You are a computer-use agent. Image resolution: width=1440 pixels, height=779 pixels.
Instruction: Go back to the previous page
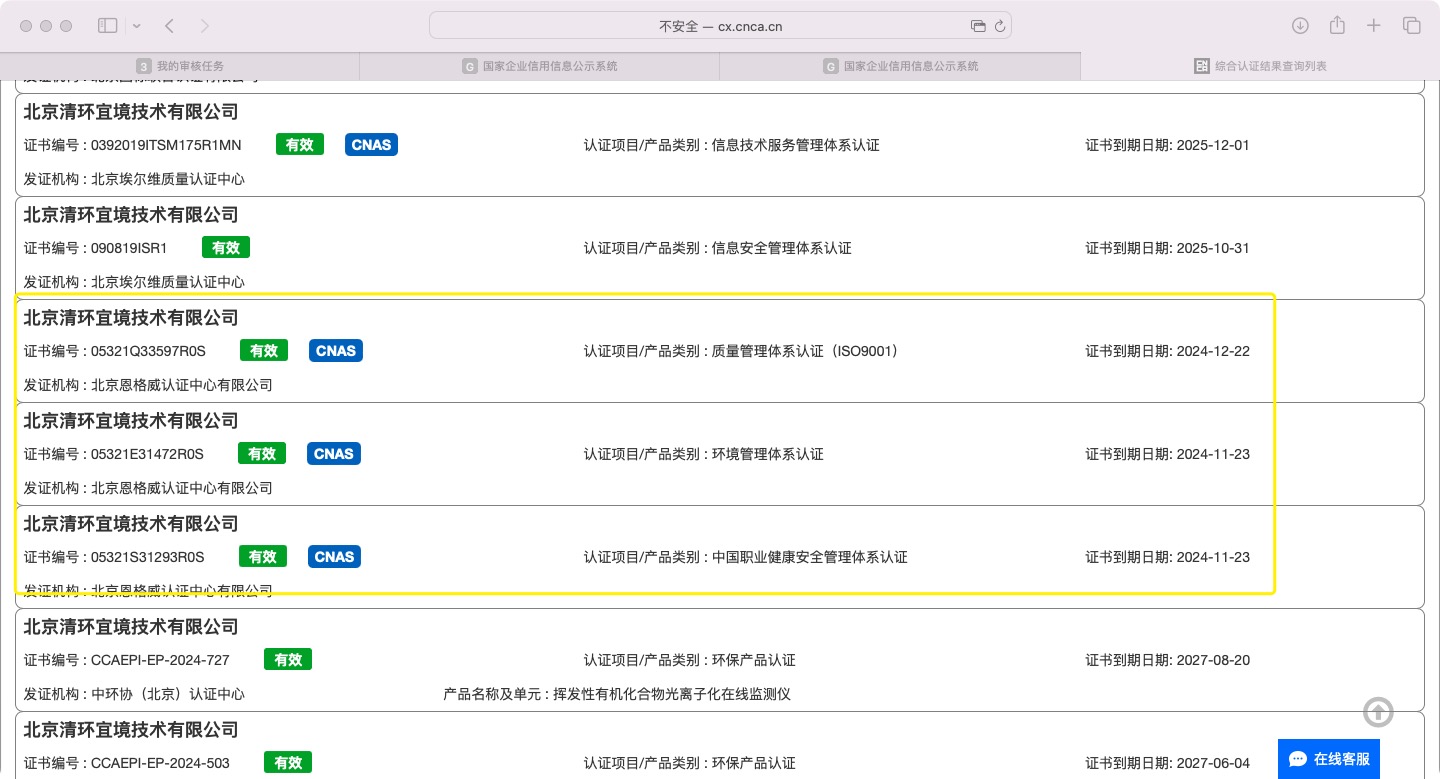pos(169,26)
